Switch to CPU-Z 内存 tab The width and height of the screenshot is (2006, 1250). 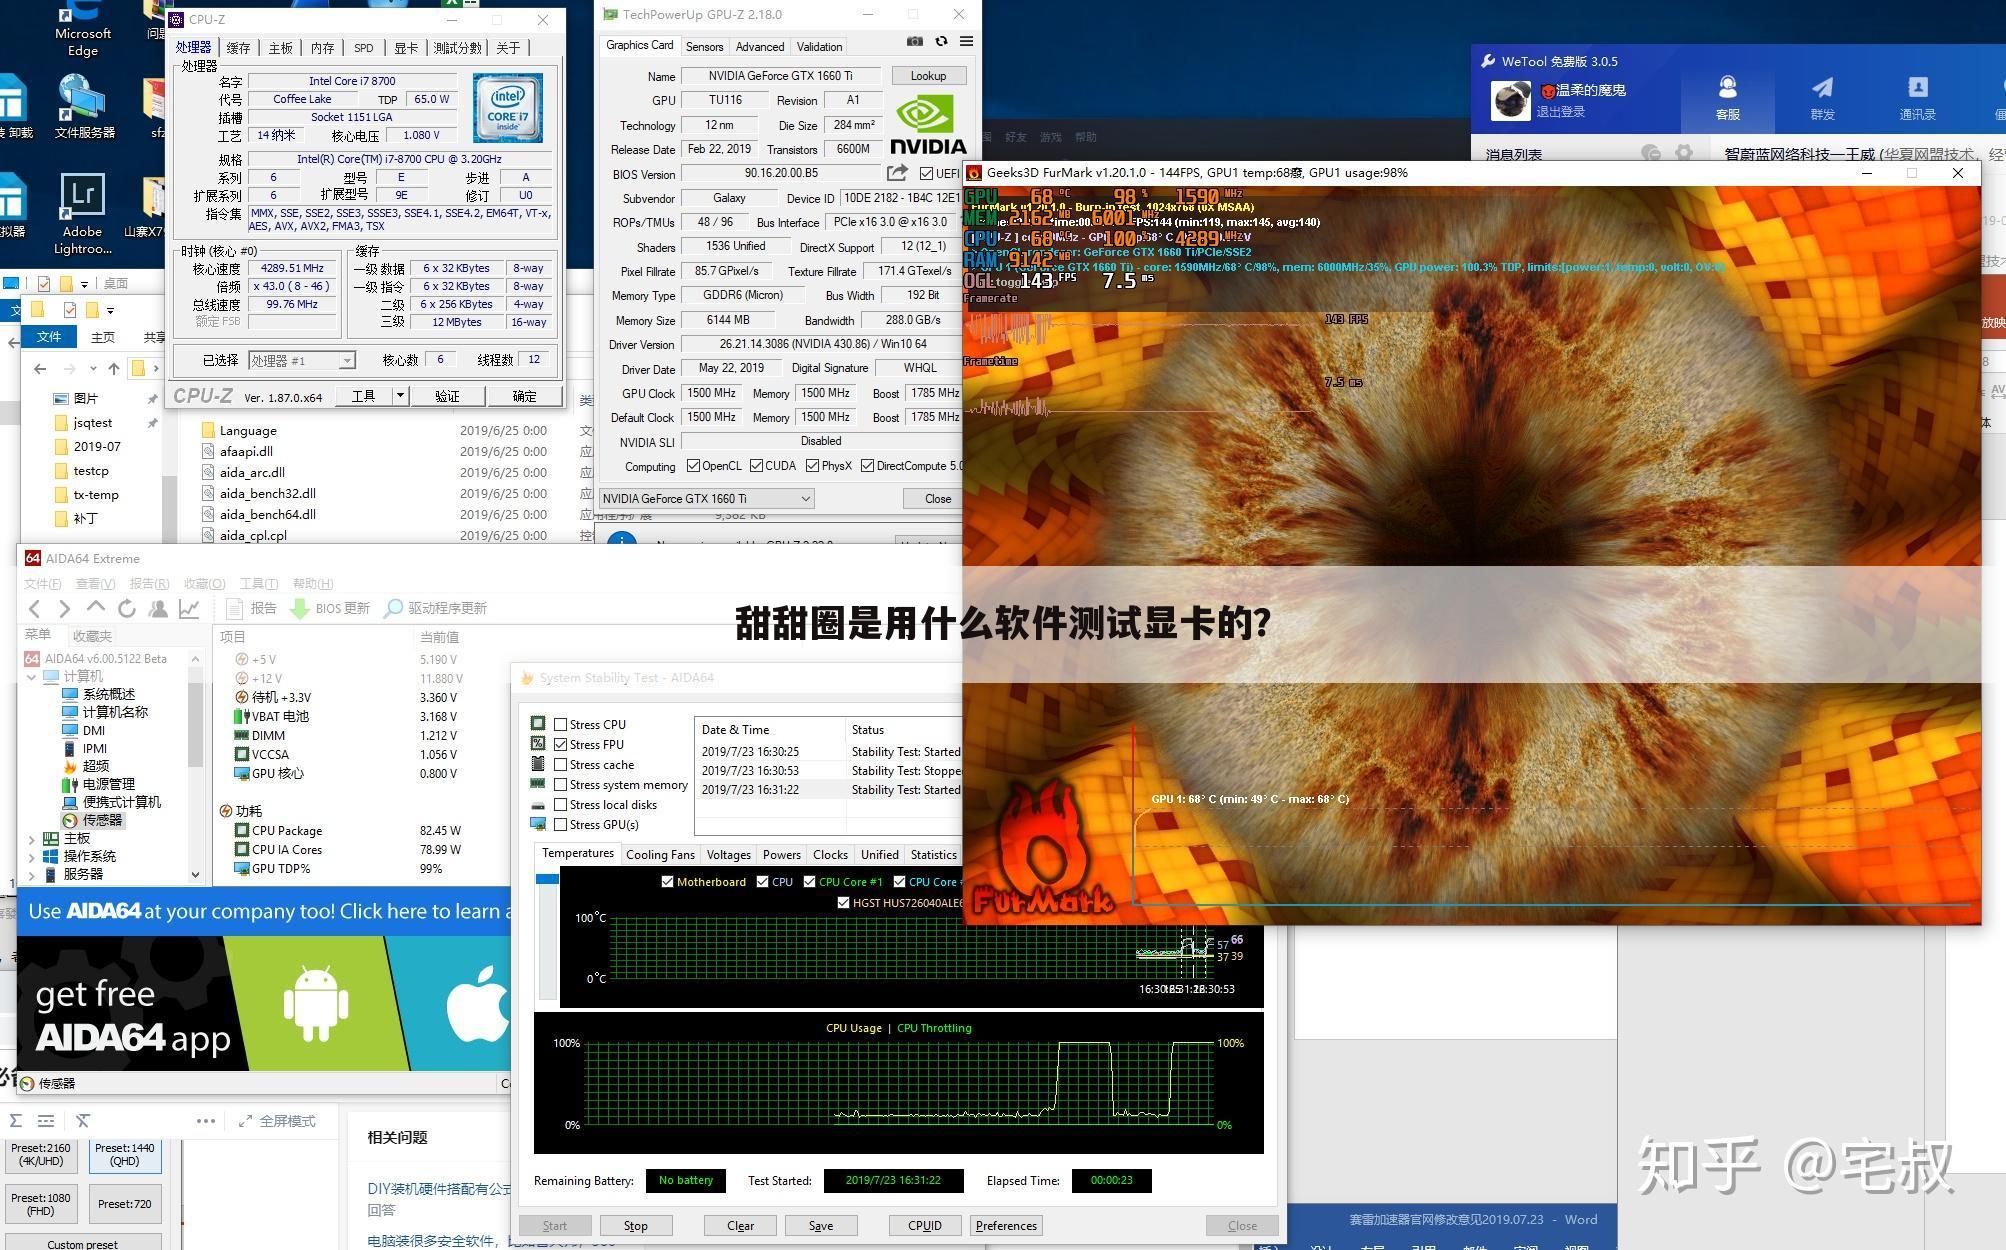tap(322, 47)
